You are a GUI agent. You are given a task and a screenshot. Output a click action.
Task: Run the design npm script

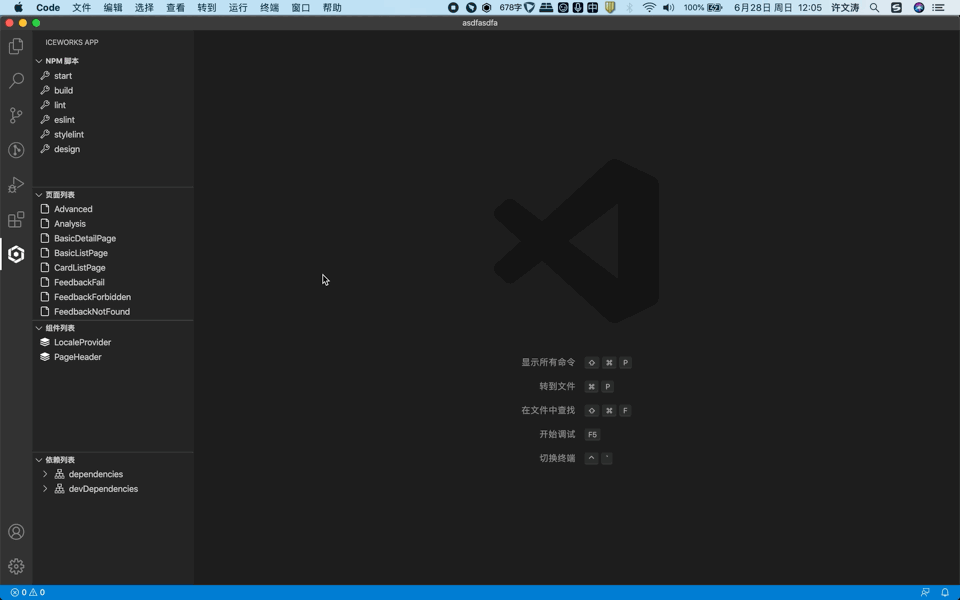(113, 149)
